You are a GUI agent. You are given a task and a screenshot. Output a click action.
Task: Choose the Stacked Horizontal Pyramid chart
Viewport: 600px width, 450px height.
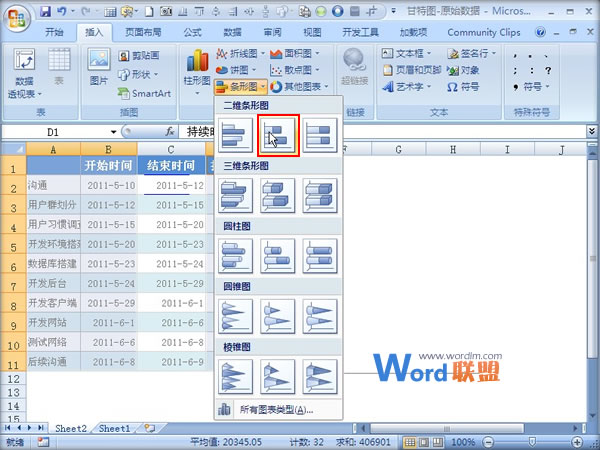click(x=278, y=377)
